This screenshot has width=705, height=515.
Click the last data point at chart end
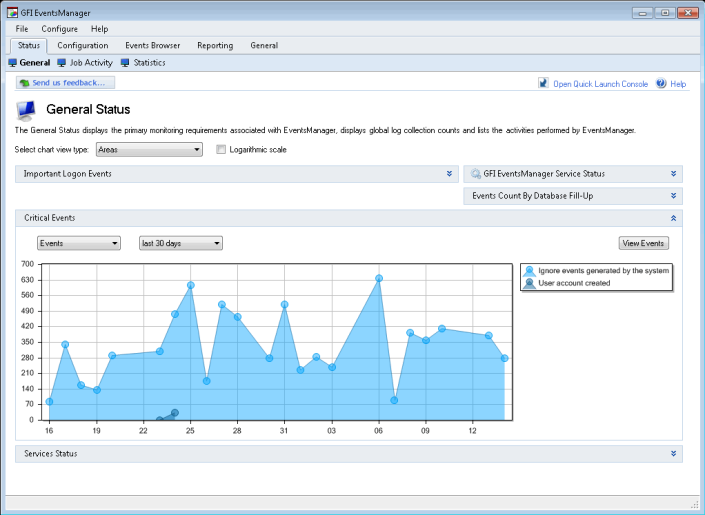[x=504, y=358]
